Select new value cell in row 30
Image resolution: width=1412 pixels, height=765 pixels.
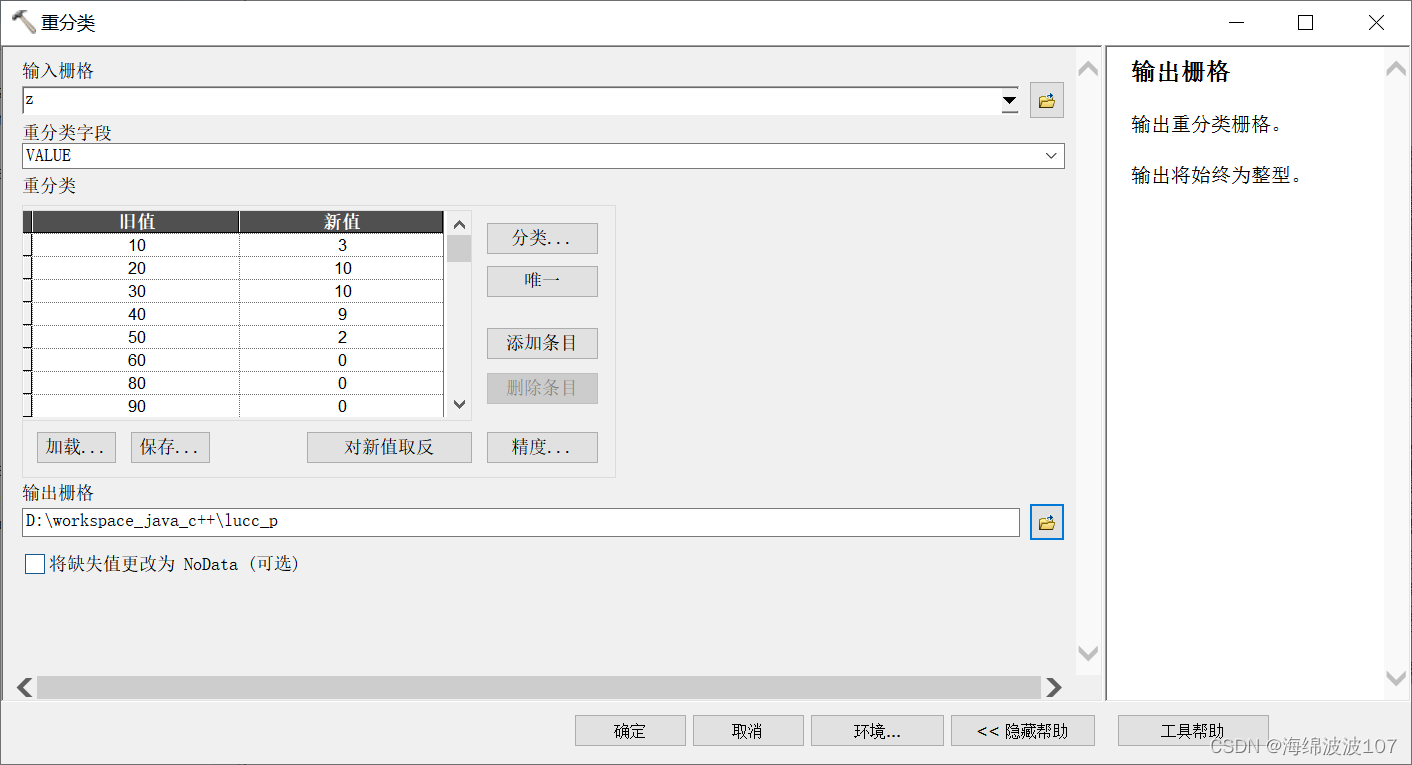[x=342, y=291]
